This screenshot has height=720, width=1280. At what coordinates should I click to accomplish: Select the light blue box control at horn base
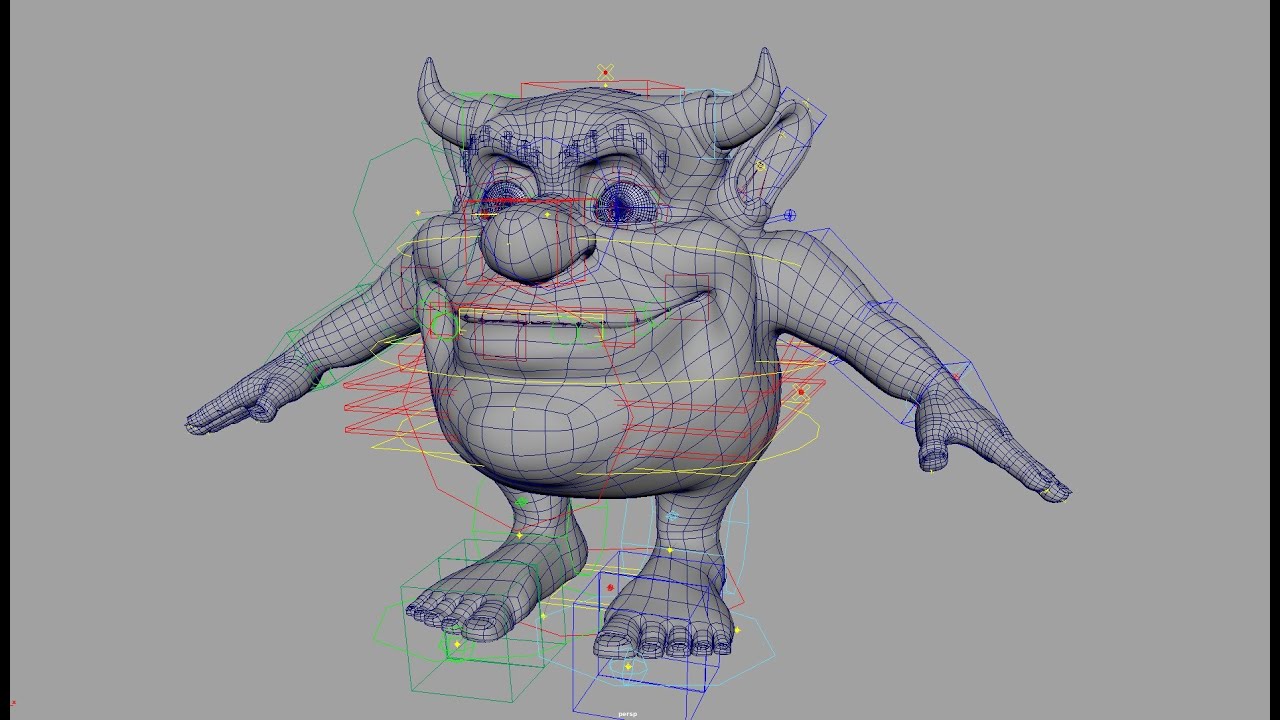(x=707, y=125)
